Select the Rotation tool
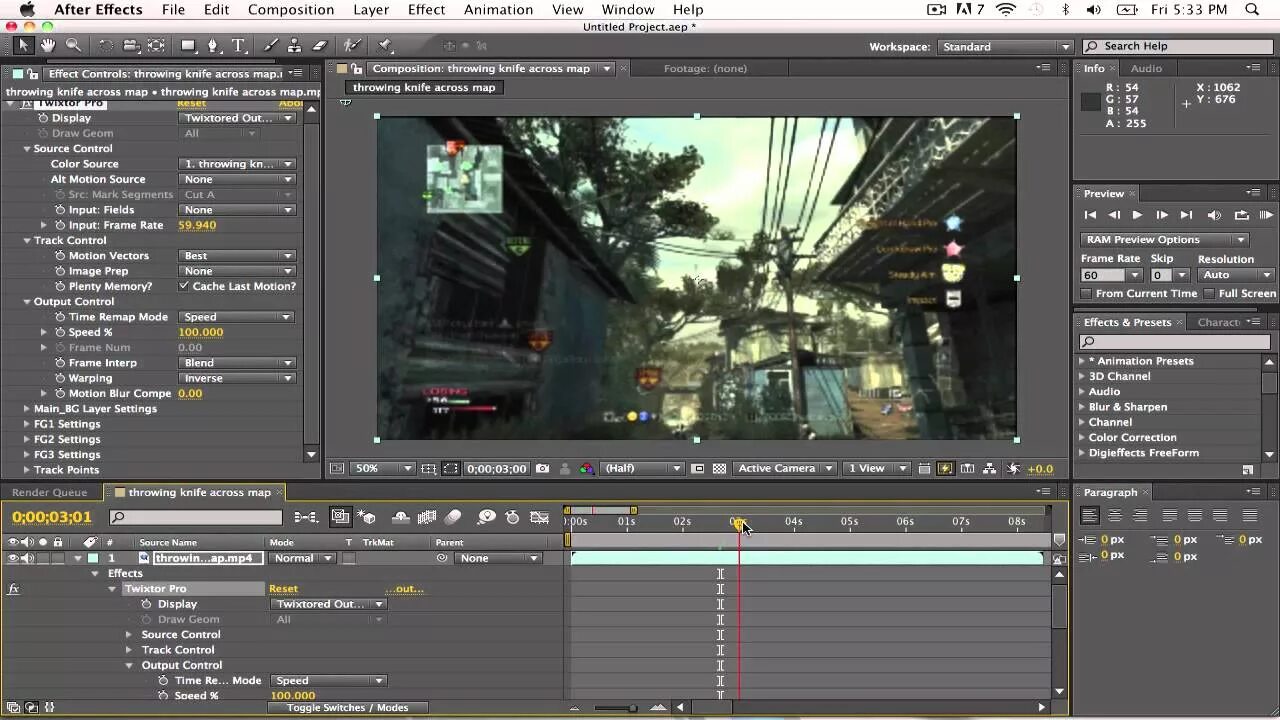 coord(106,46)
